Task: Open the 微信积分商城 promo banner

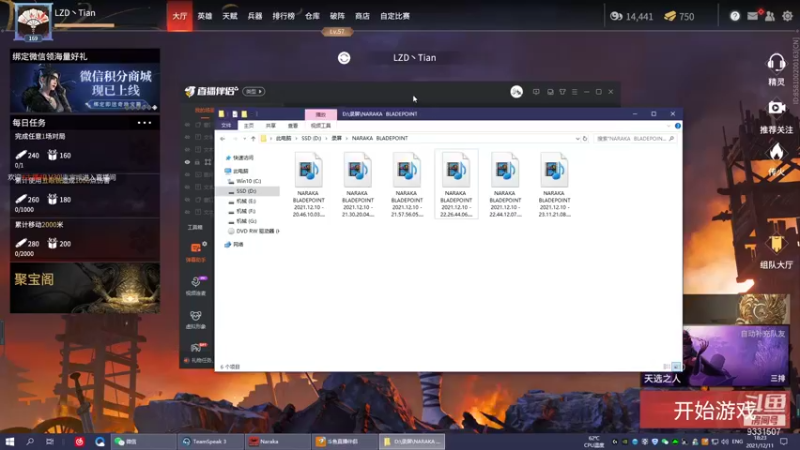Action: pyautogui.click(x=85, y=88)
